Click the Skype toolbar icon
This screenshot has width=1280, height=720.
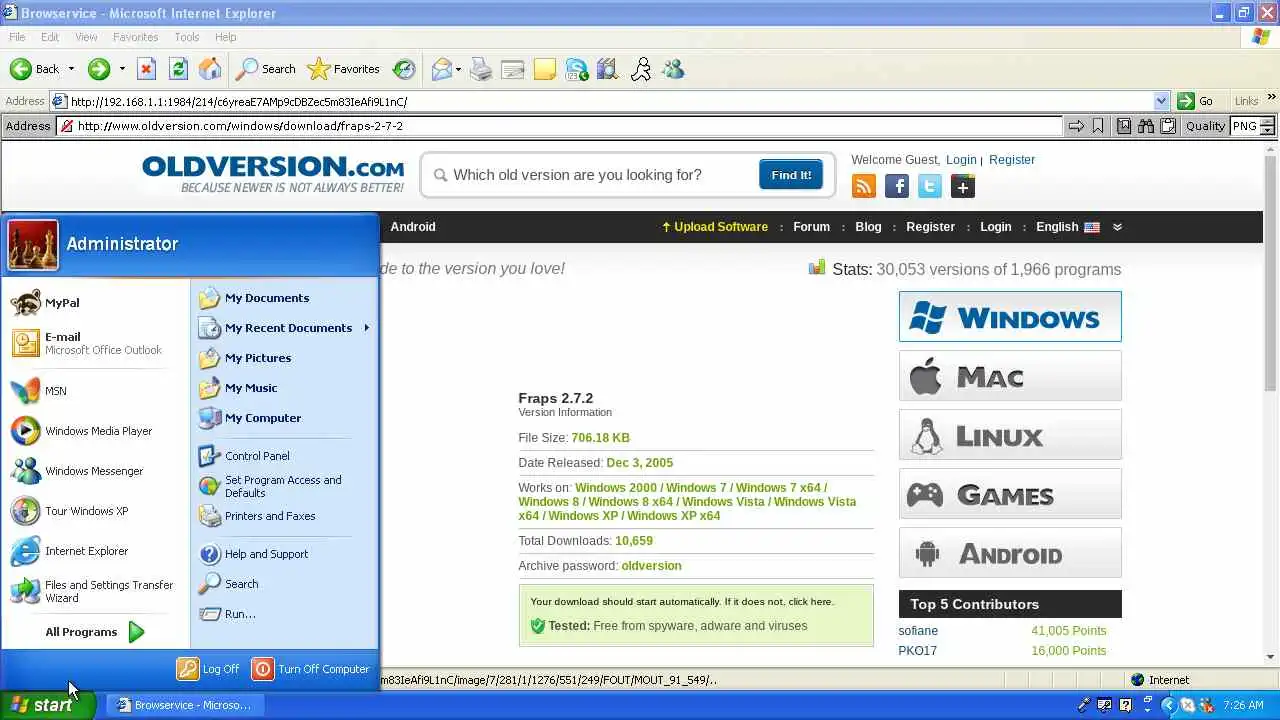coord(577,69)
